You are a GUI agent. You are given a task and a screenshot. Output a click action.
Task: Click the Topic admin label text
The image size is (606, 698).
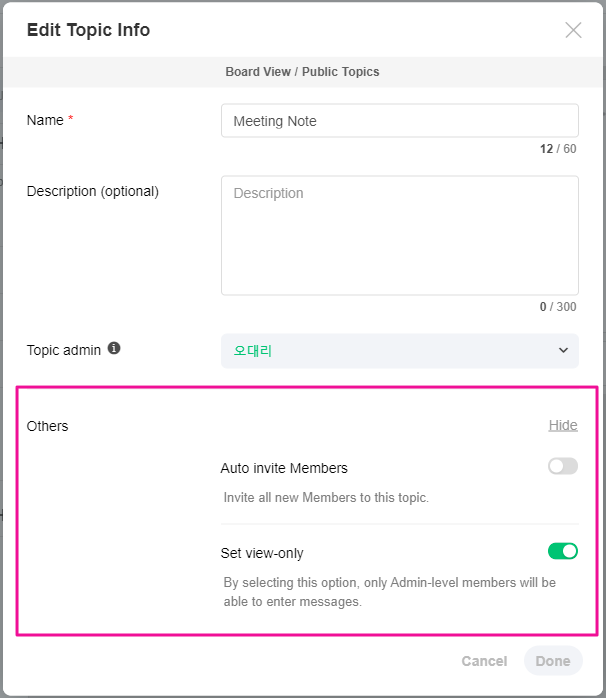(x=63, y=350)
